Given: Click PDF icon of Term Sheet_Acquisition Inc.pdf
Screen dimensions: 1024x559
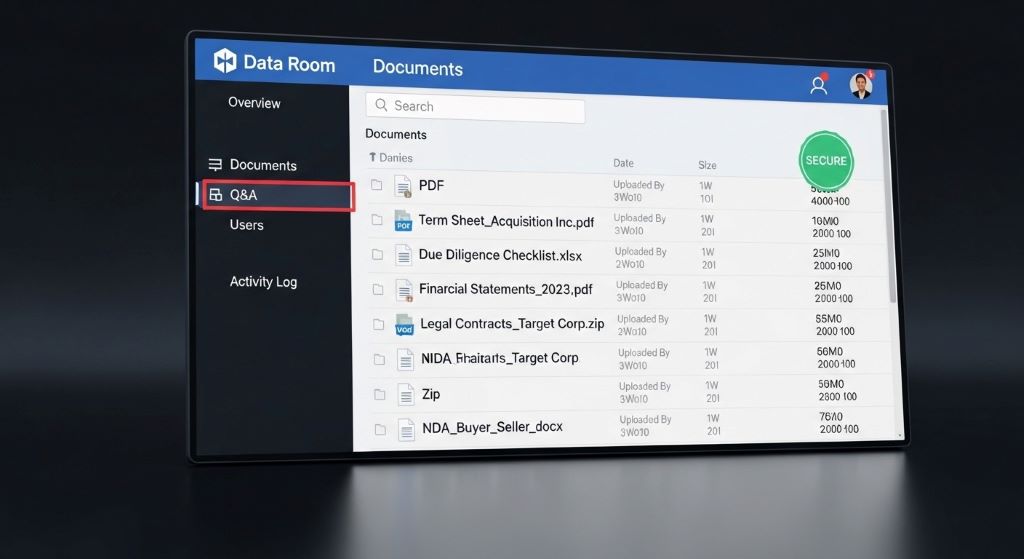Looking at the screenshot, I should (403, 221).
